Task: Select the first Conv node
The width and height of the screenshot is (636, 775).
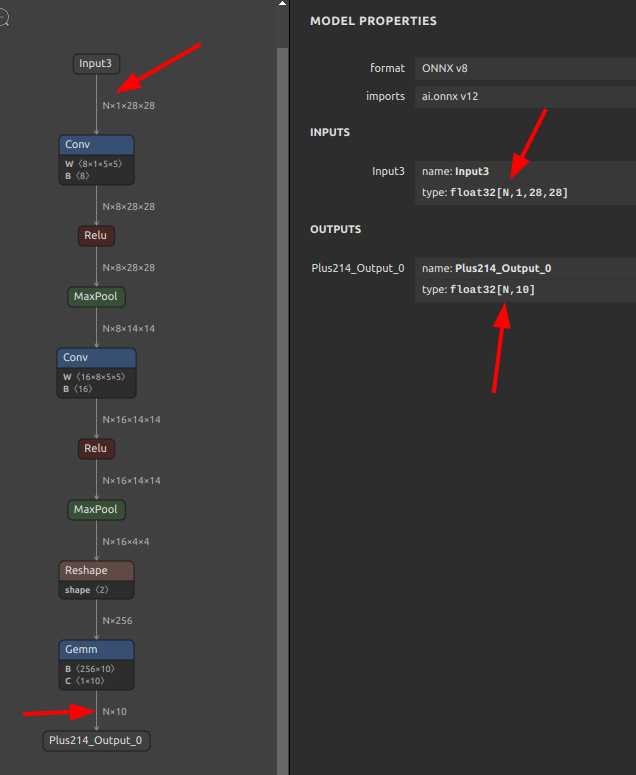Action: tap(96, 160)
